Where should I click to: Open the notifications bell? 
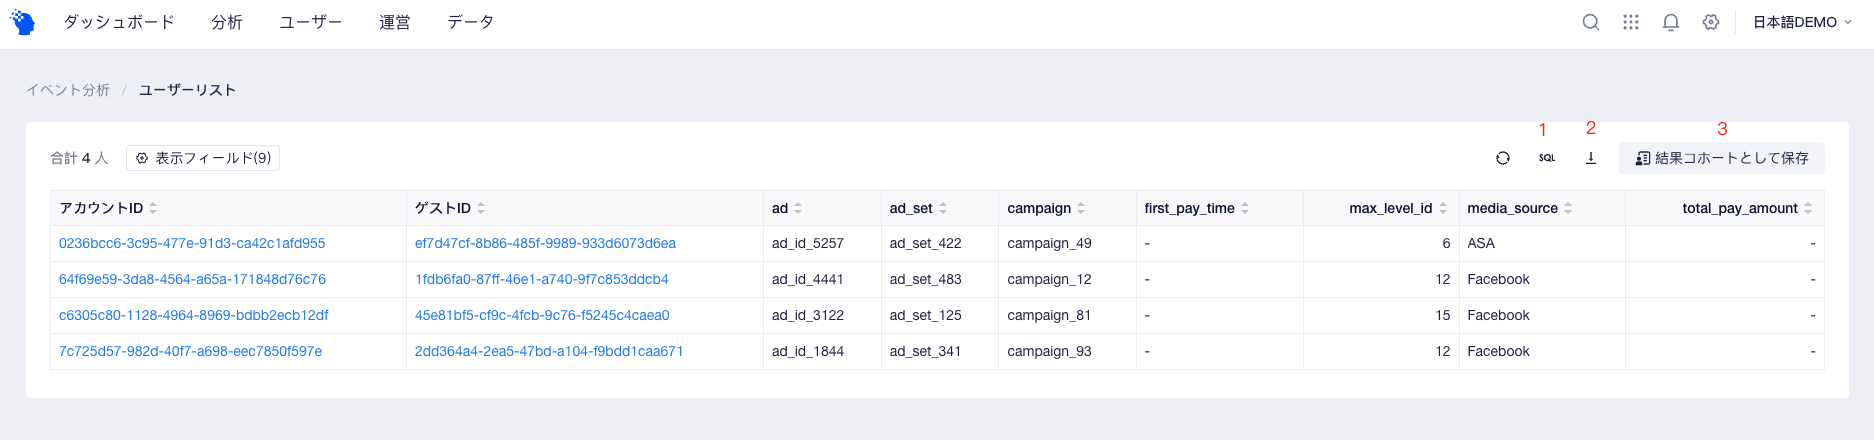1671,22
